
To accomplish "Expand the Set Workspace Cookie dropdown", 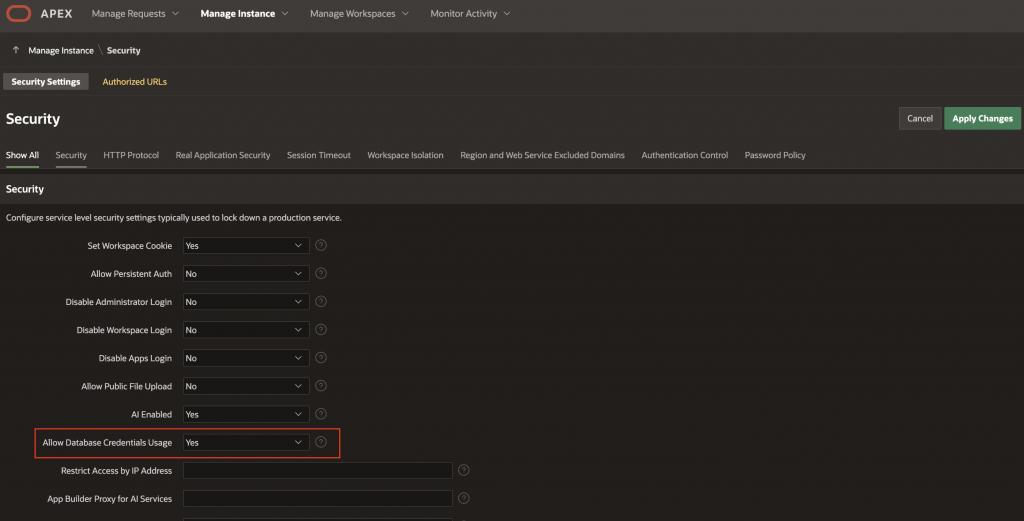I will tap(246, 245).
